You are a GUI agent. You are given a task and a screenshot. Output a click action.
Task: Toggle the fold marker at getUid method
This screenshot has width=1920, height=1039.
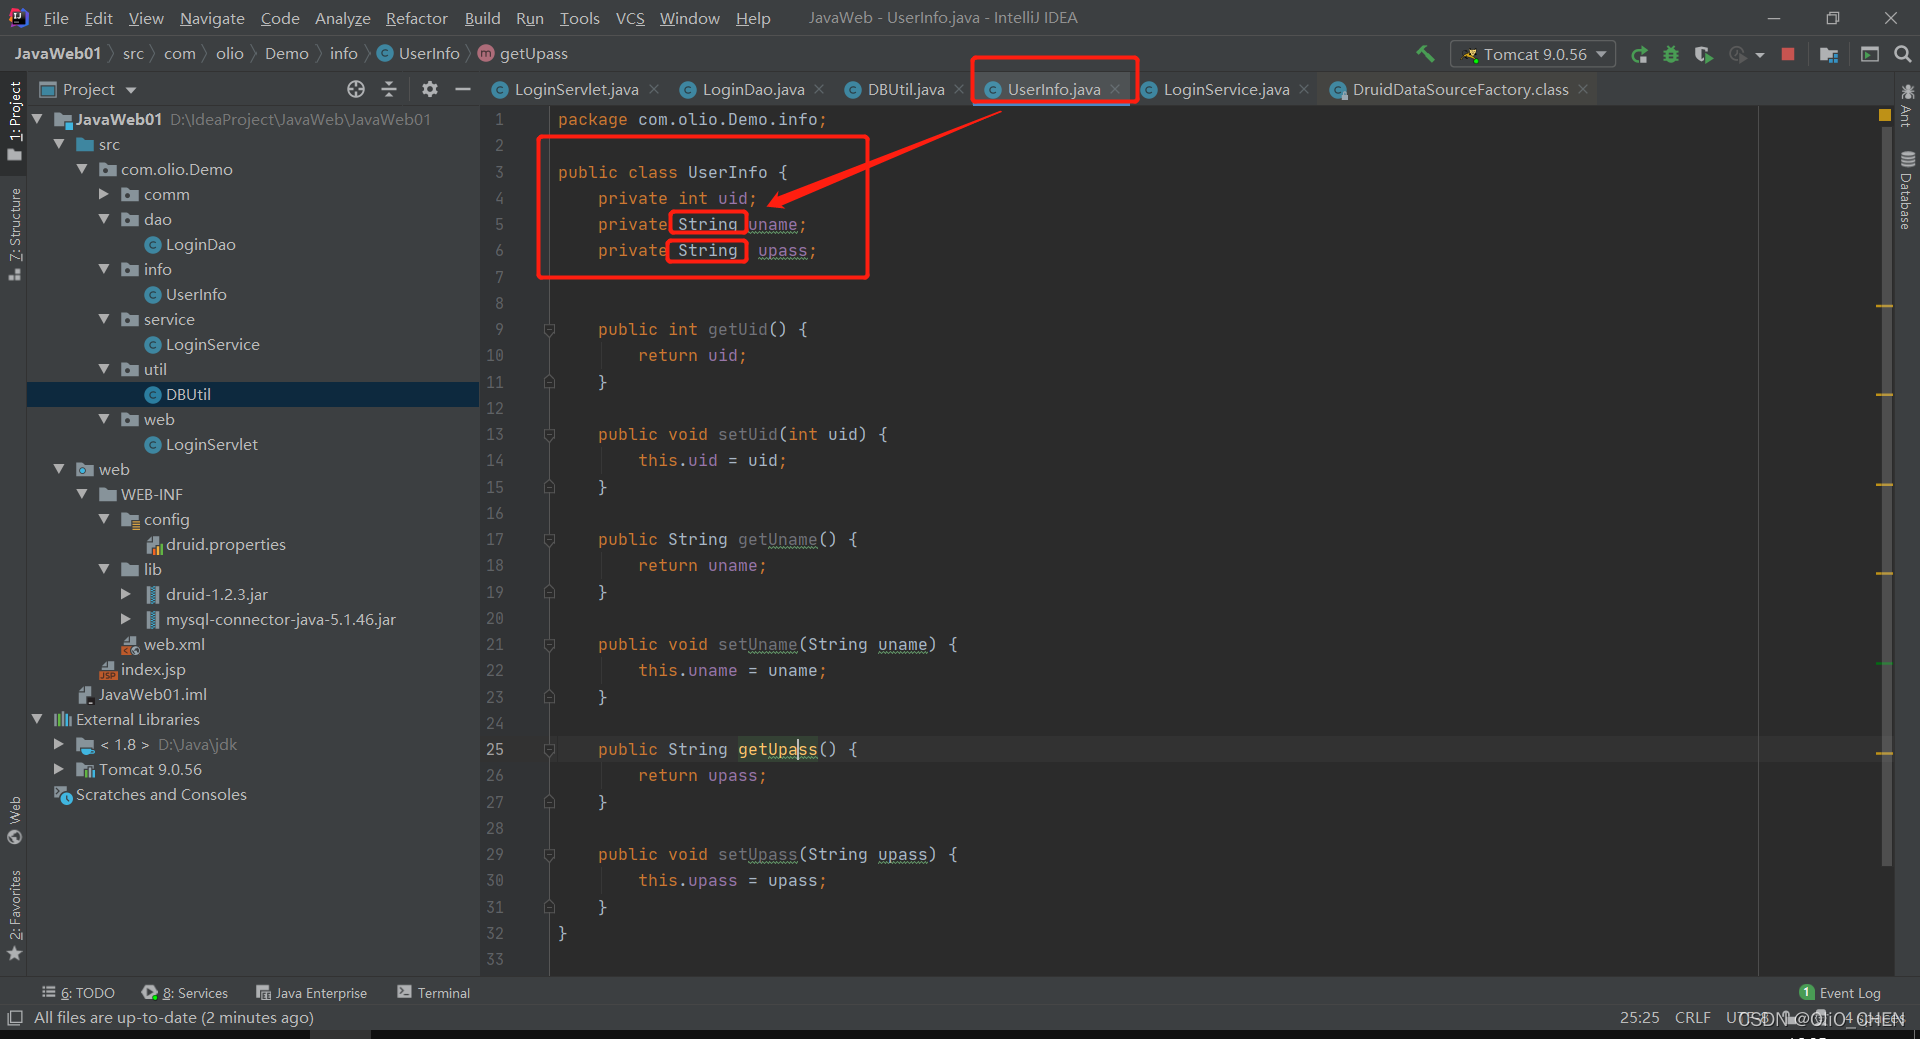[549, 329]
